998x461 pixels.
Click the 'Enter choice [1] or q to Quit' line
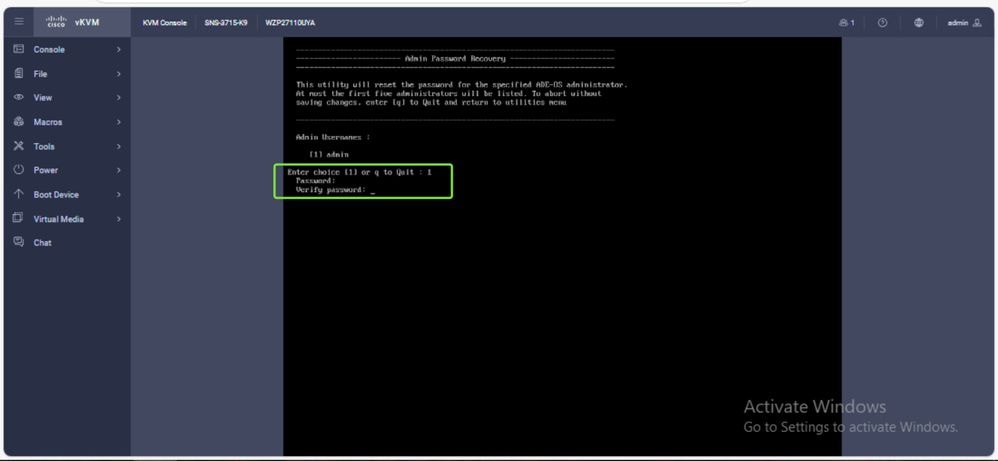click(x=359, y=173)
